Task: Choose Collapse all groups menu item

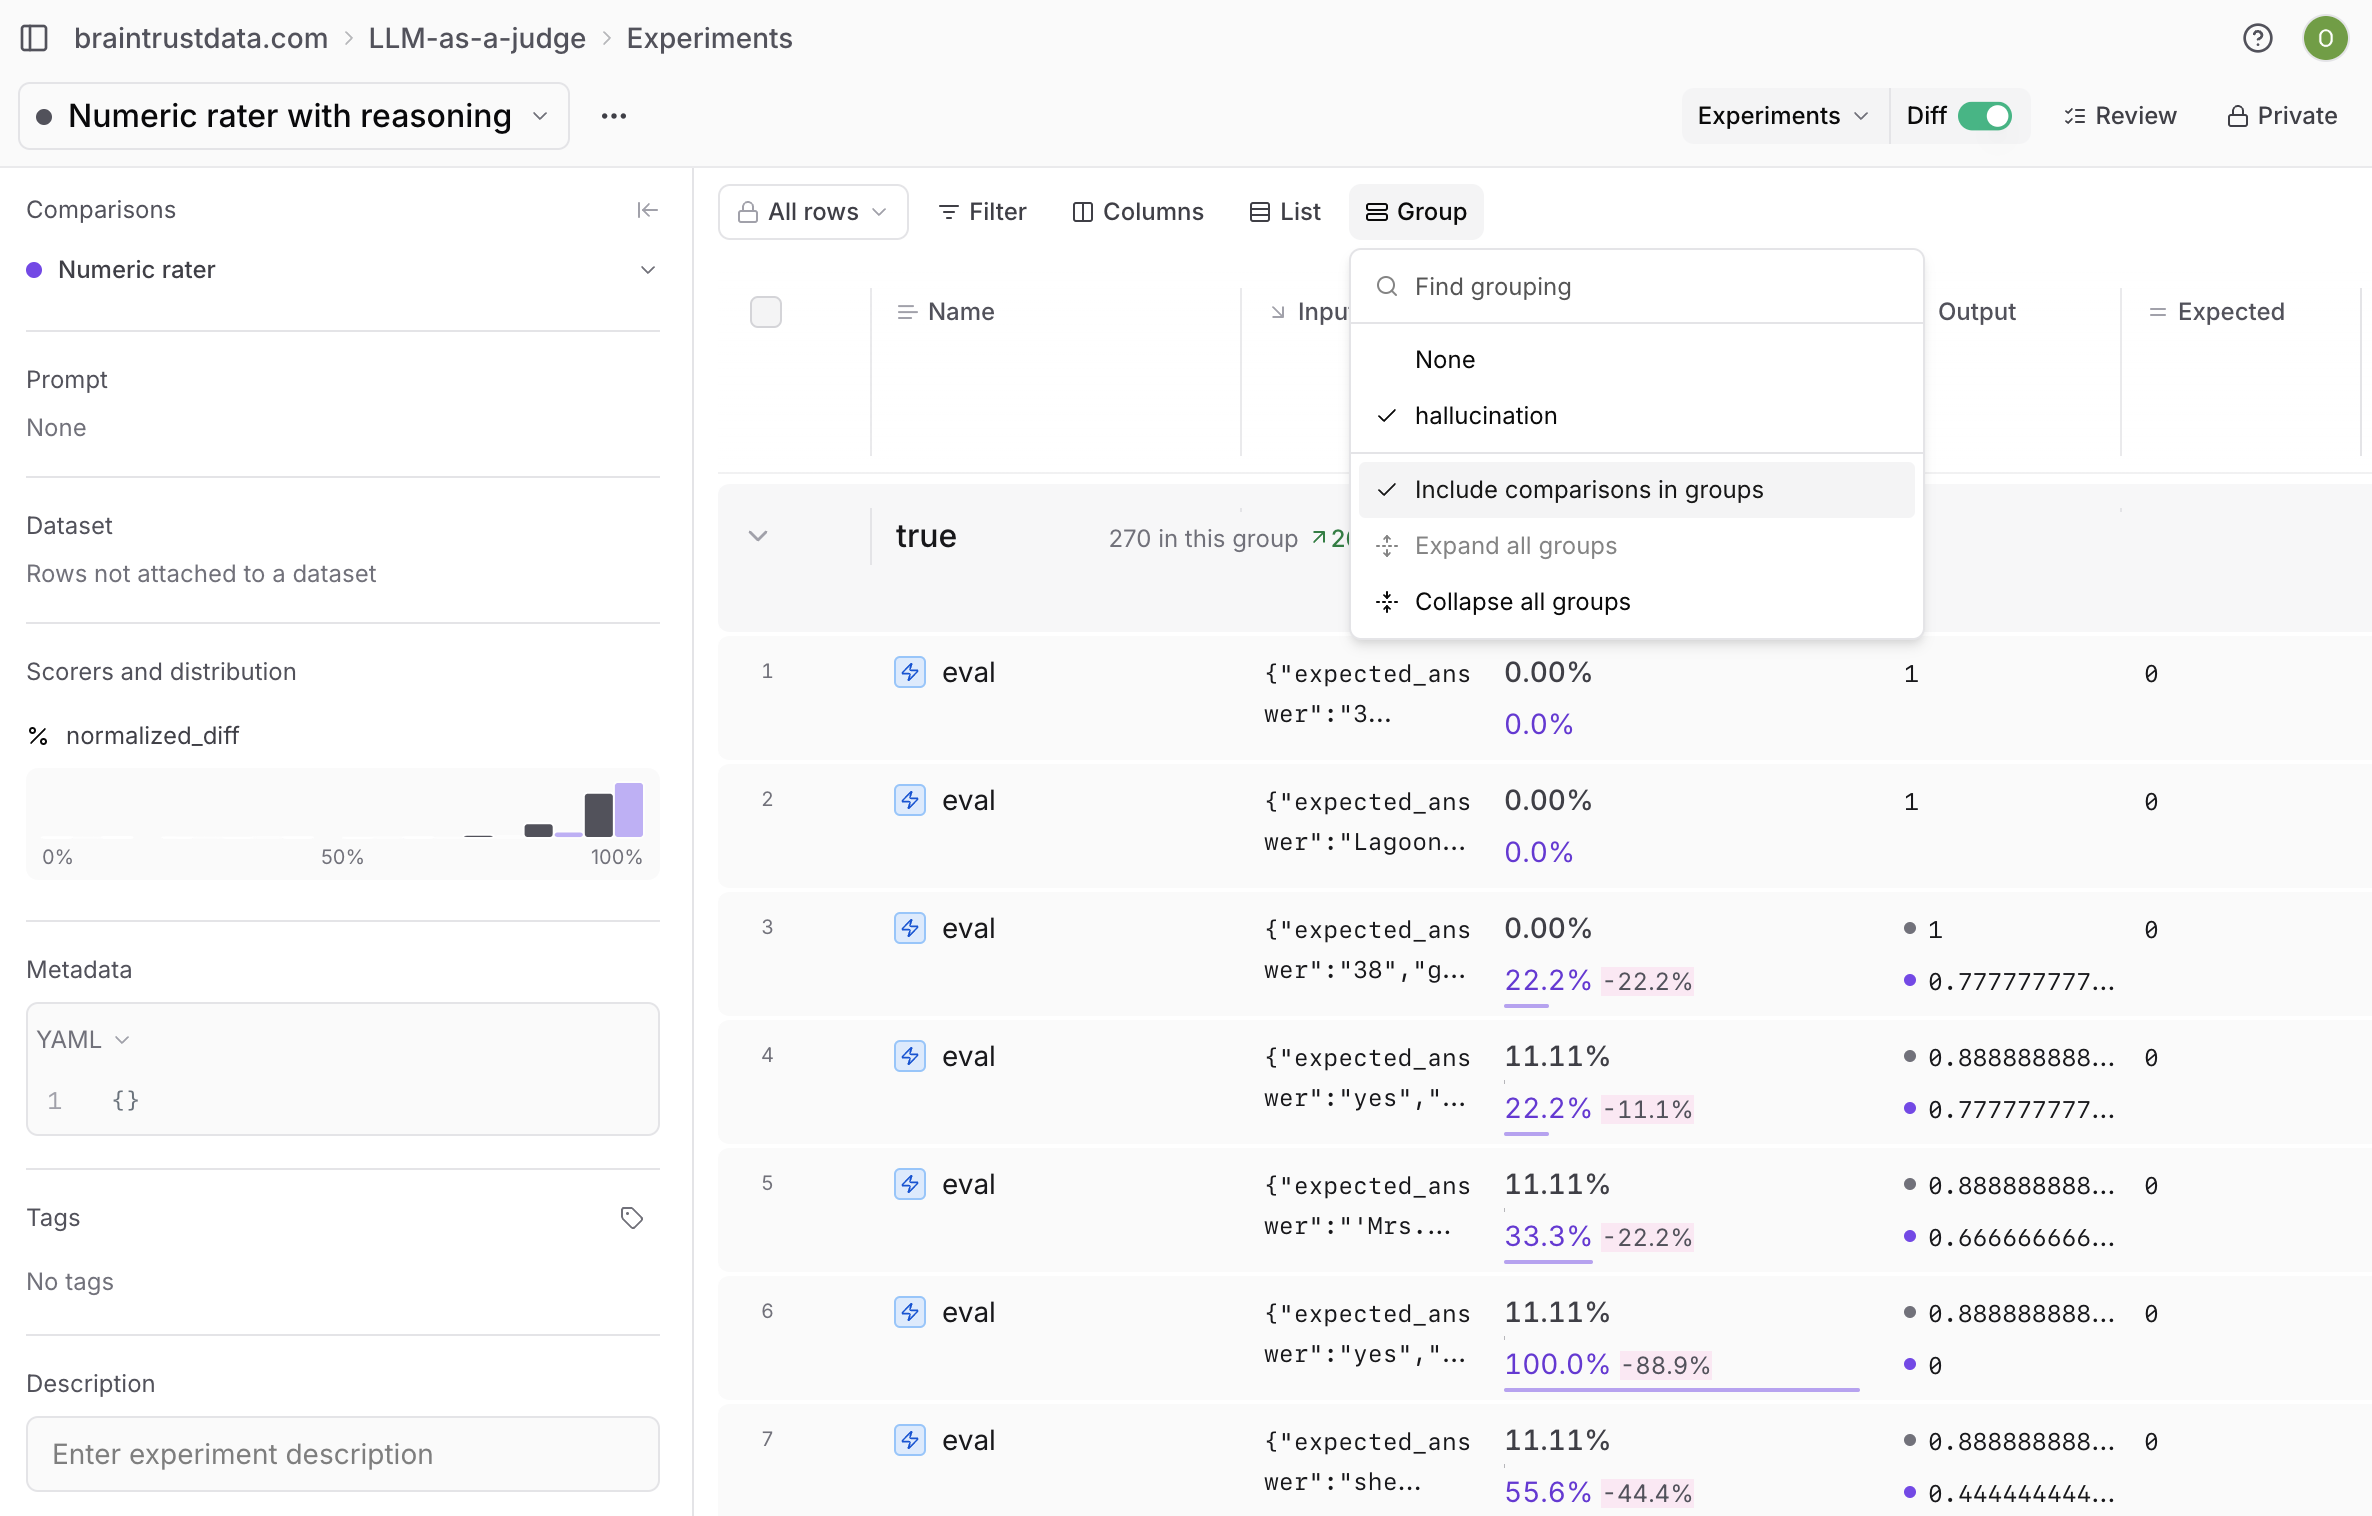Action: click(1521, 602)
